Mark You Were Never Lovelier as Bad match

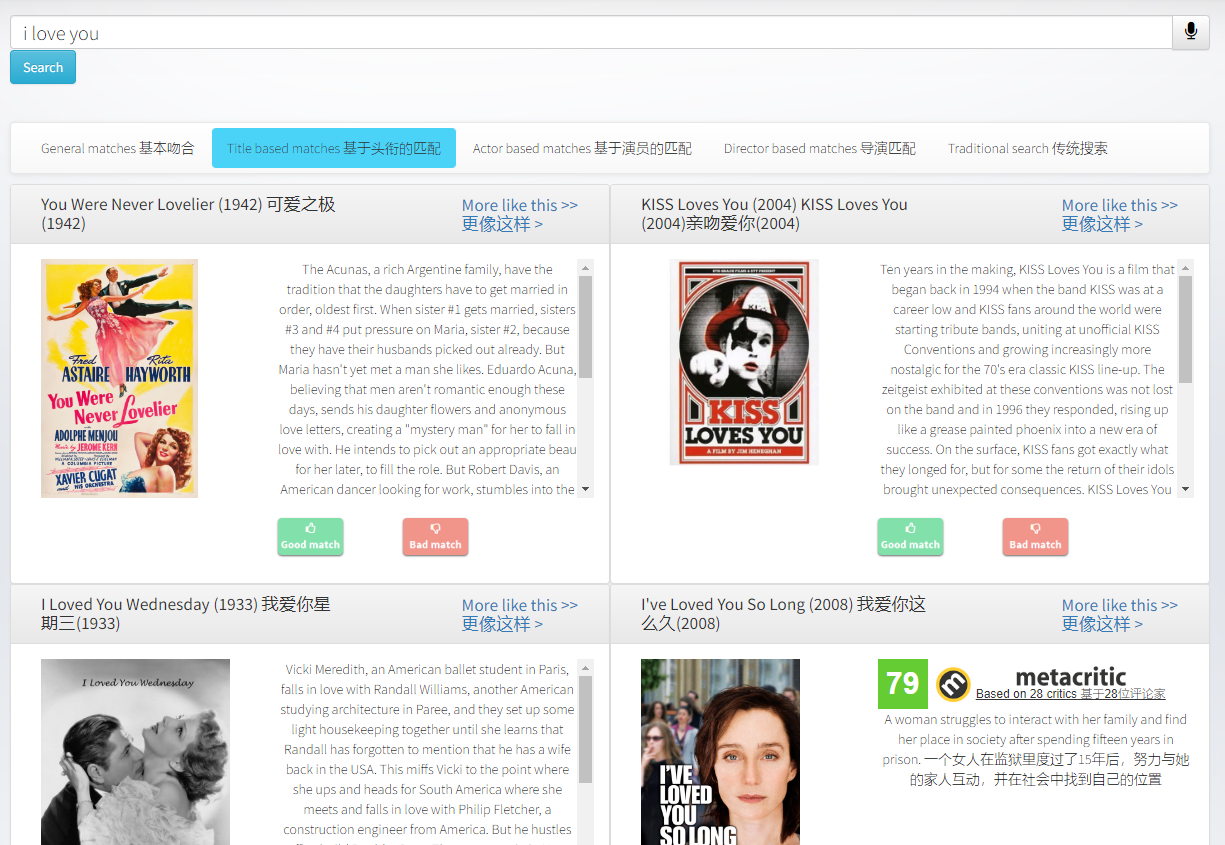click(x=435, y=536)
